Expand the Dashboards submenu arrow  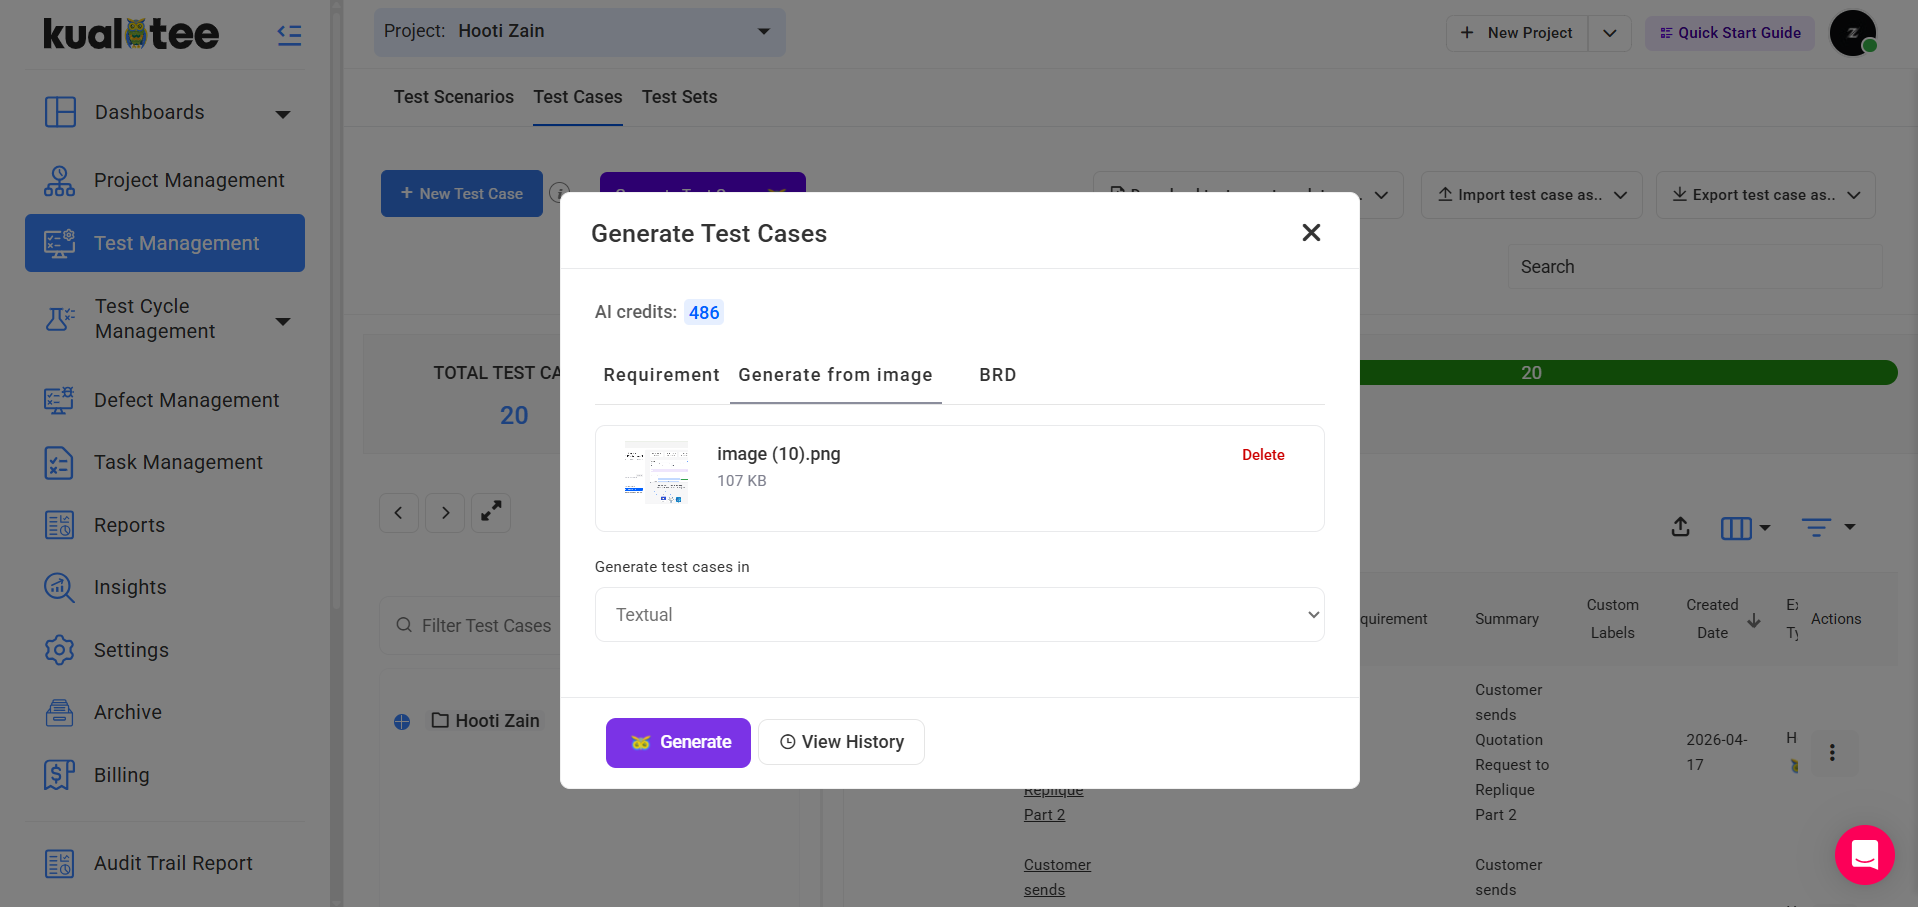click(x=283, y=114)
